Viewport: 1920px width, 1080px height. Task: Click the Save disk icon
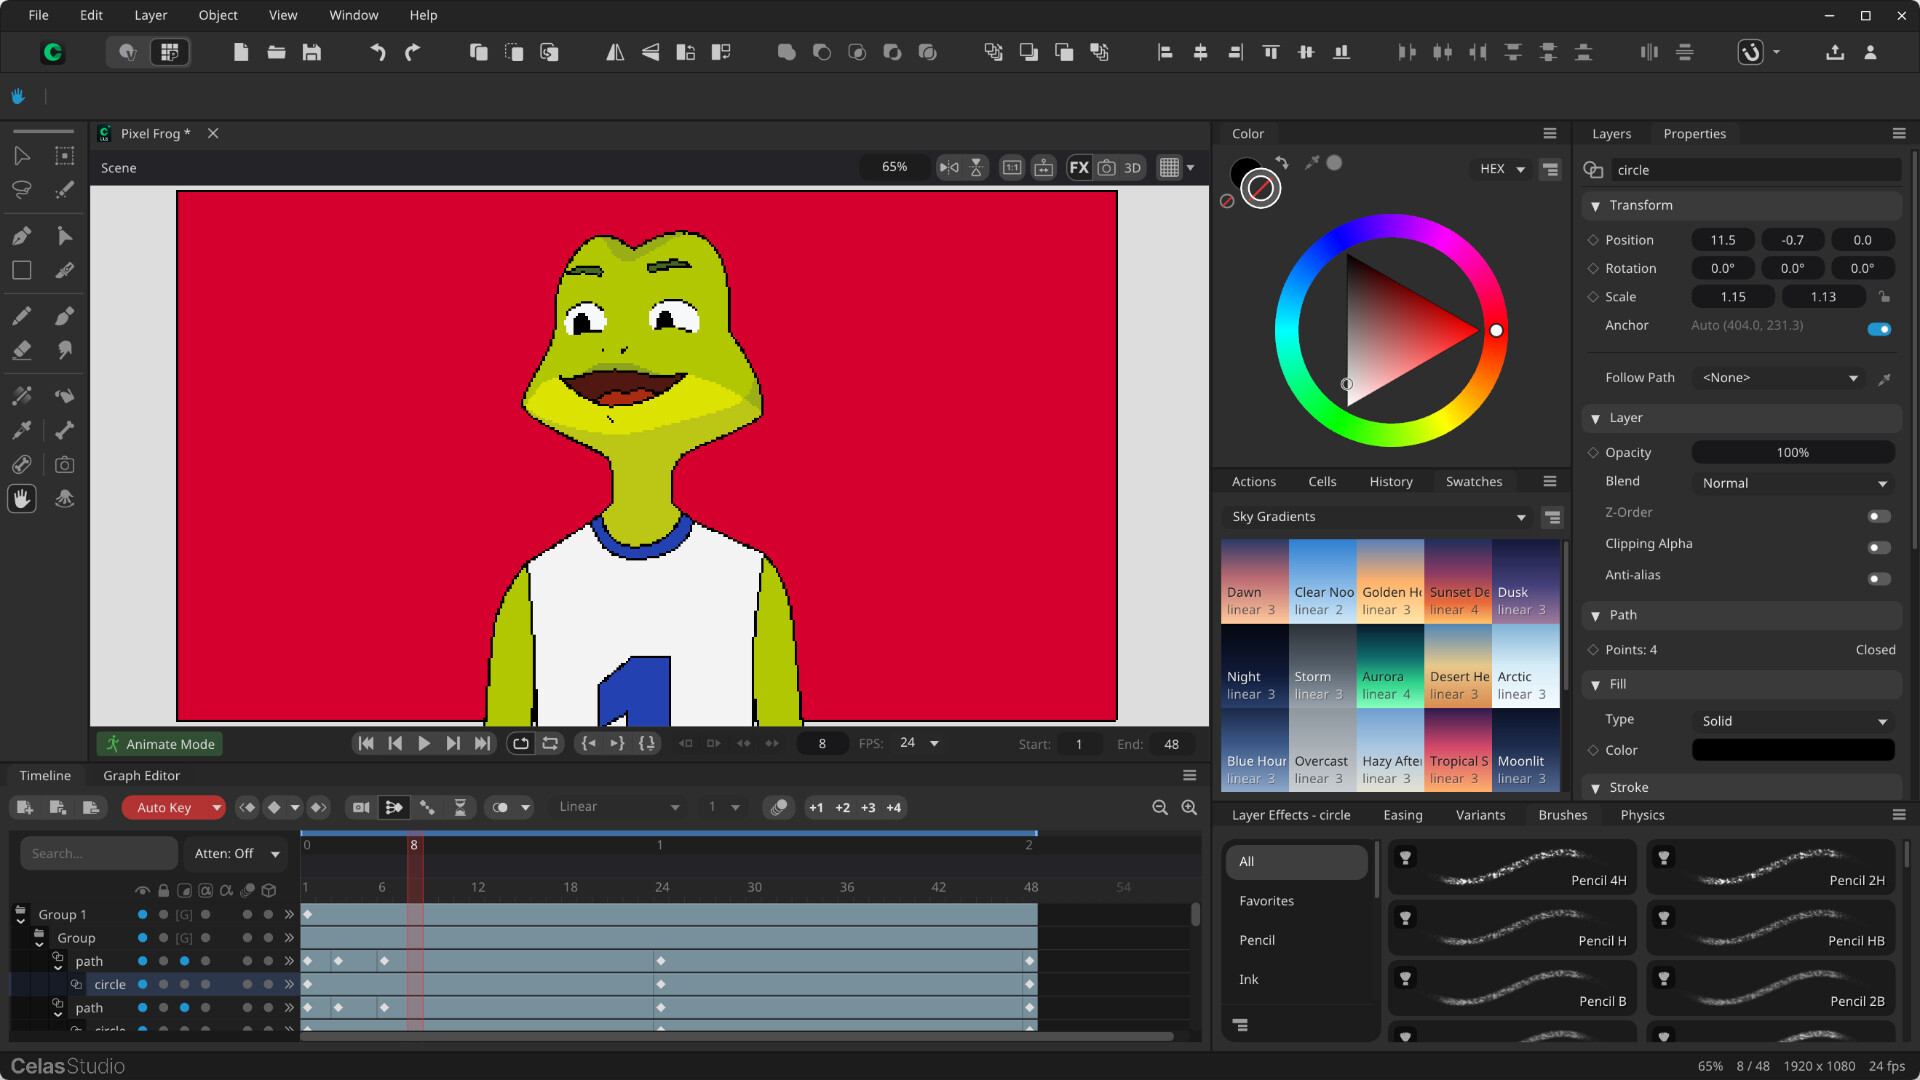click(312, 52)
